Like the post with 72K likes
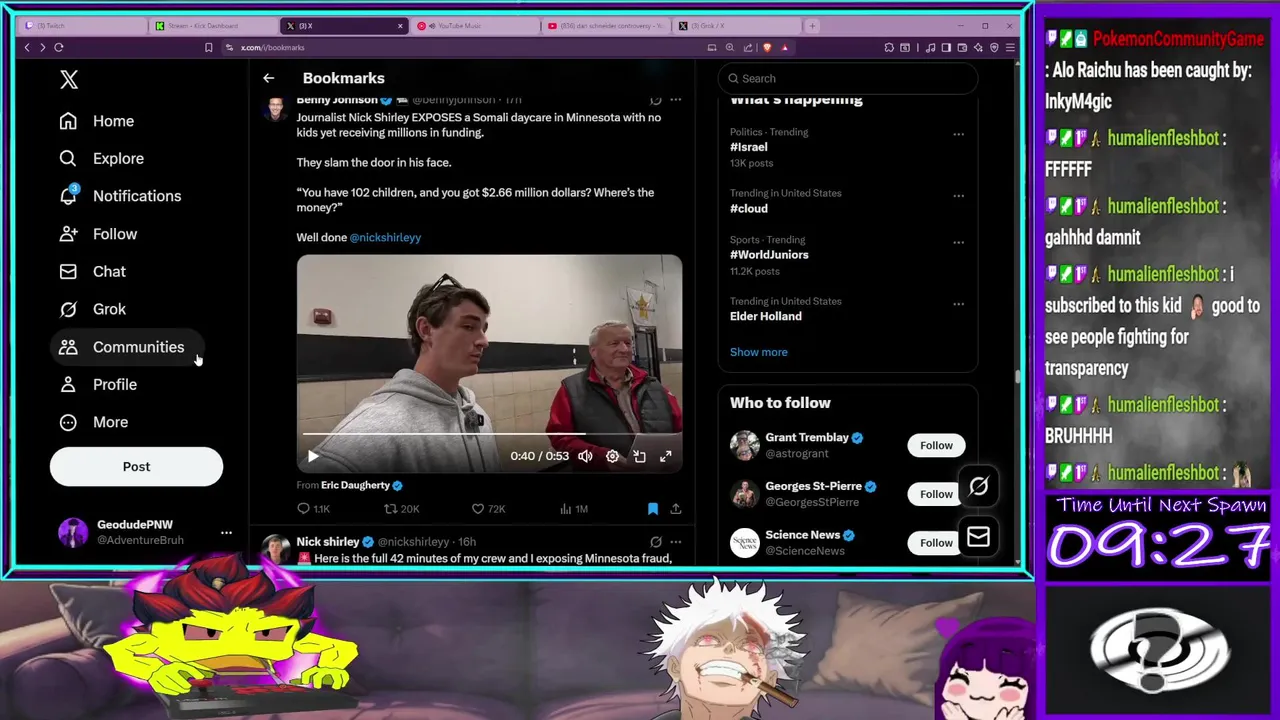The image size is (1280, 720). 488,509
